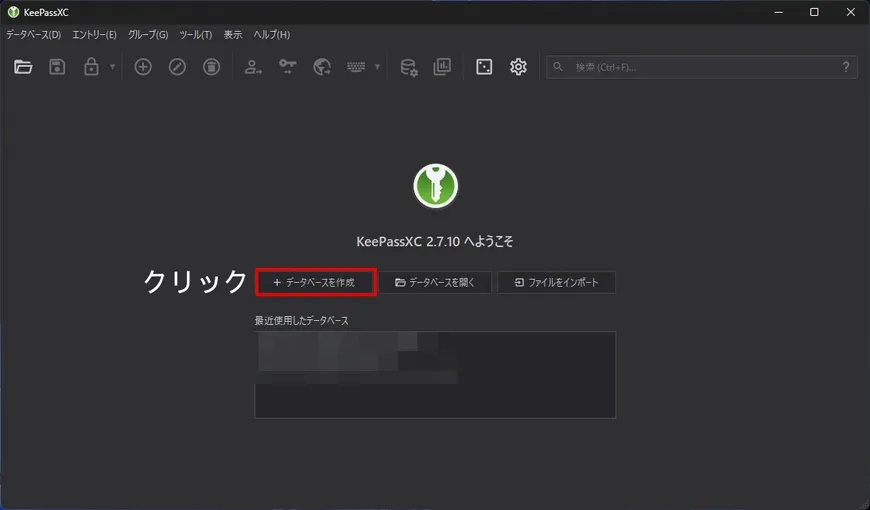This screenshot has height=510, width=870.
Task: Open the グループ(G) menu
Action: pyautogui.click(x=148, y=35)
